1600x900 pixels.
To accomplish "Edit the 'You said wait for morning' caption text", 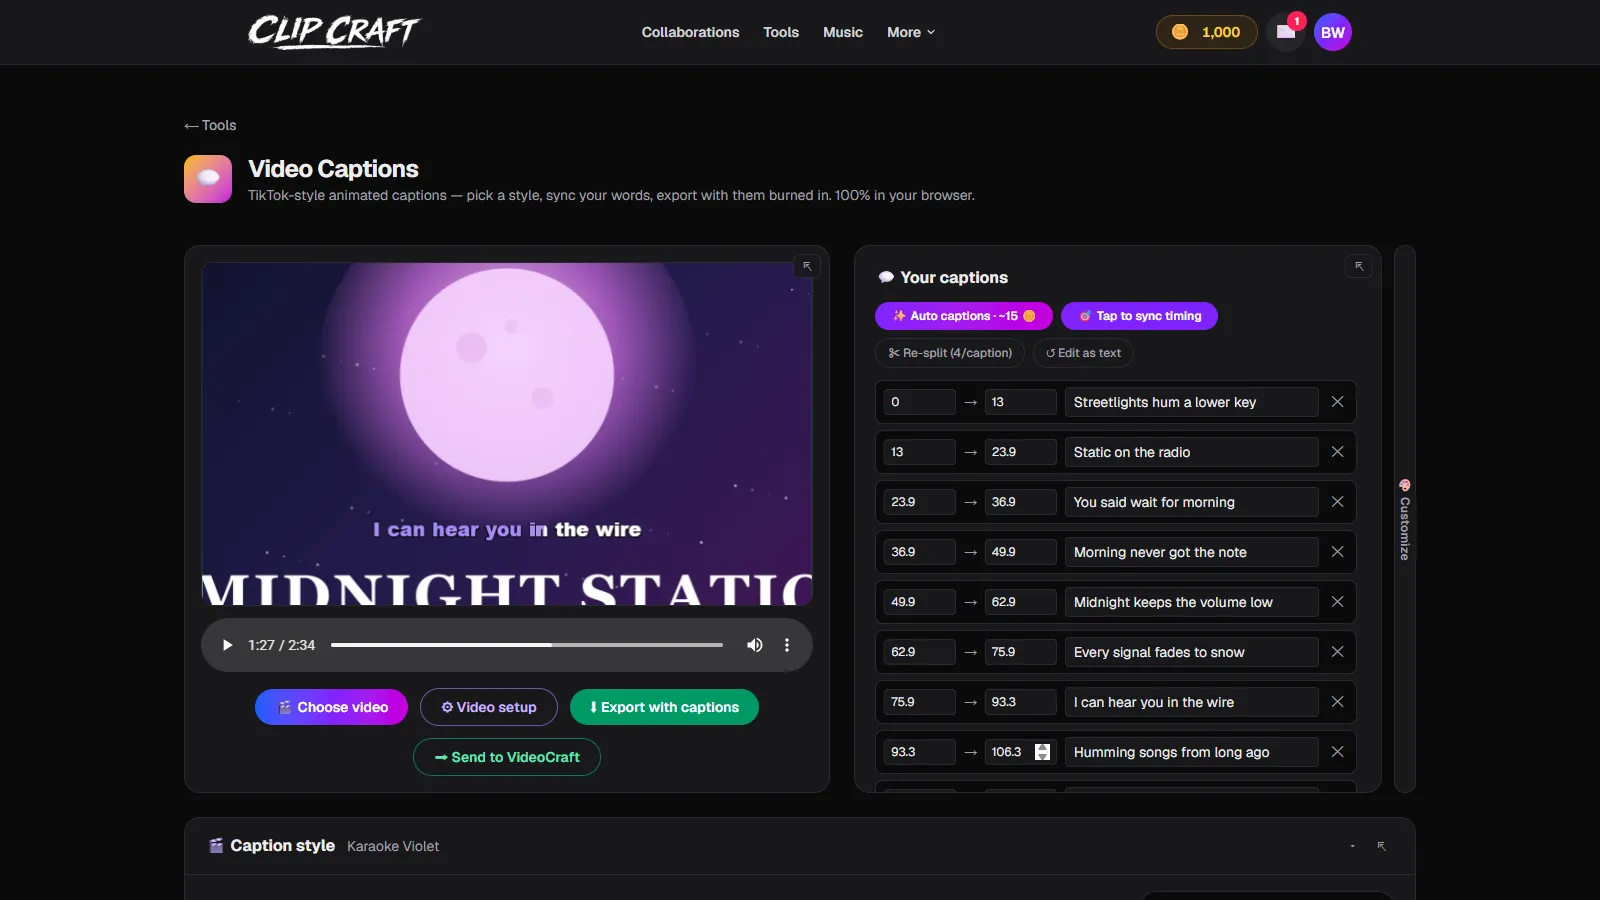I will point(1191,502).
